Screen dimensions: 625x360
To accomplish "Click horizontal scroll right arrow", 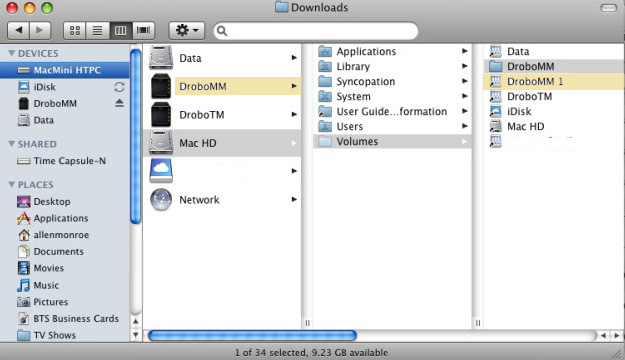I will click(x=617, y=335).
